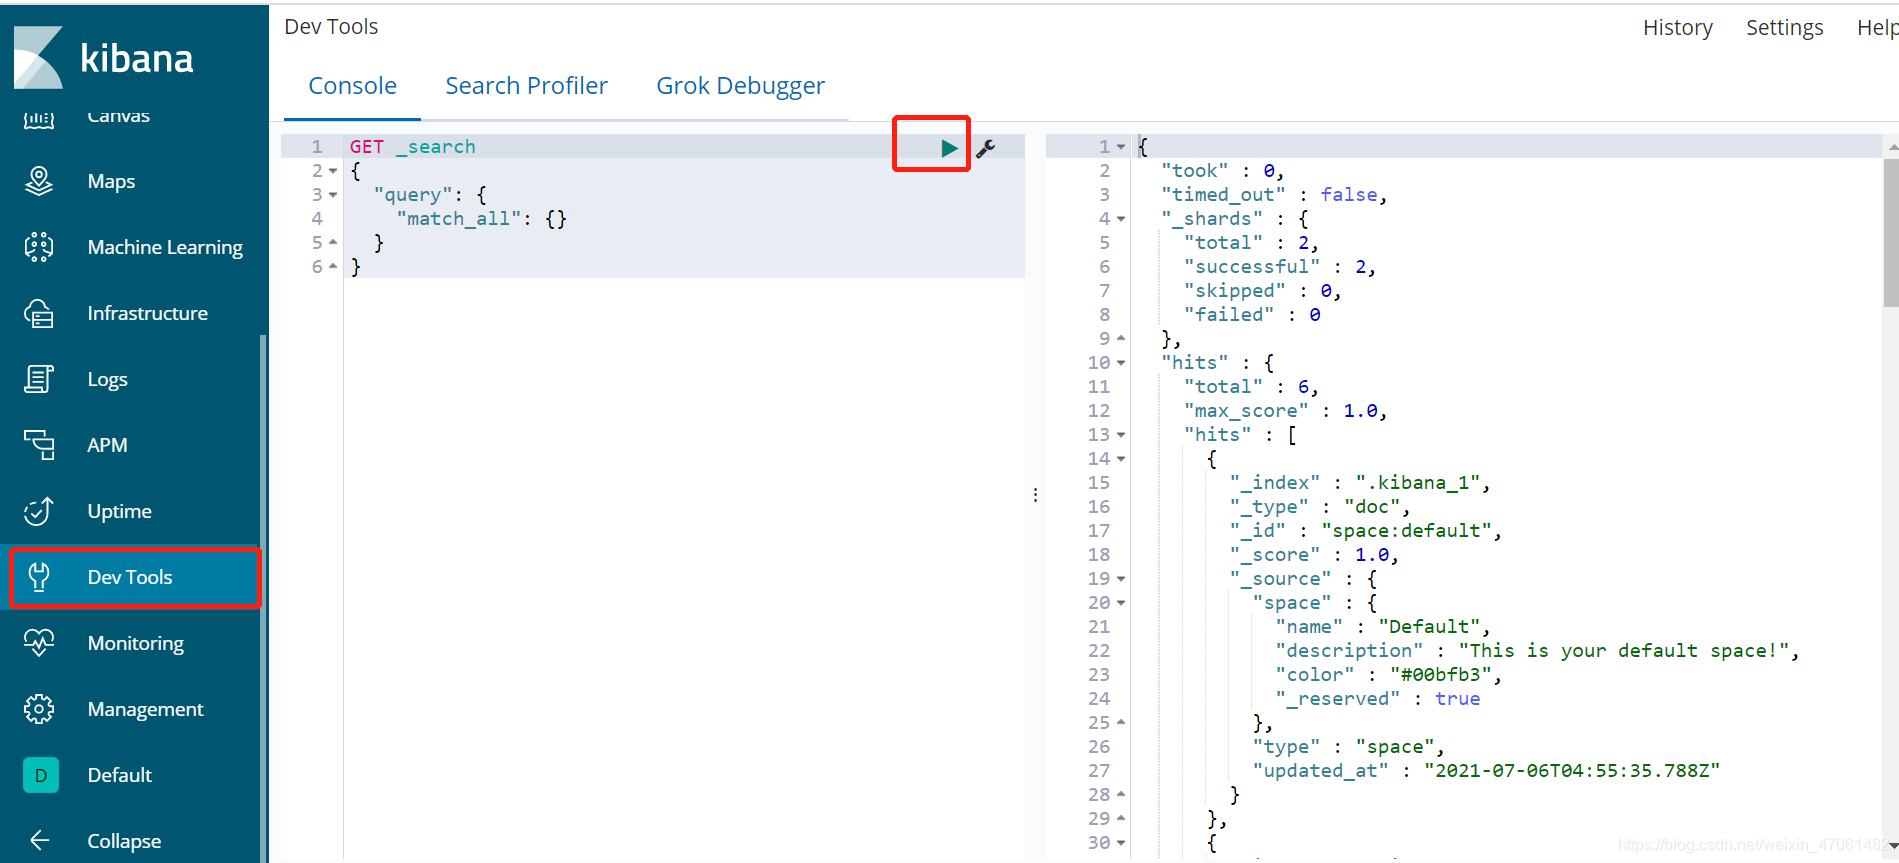Collapse the _shards fold at line 4
This screenshot has width=1899, height=863.
tap(1121, 219)
